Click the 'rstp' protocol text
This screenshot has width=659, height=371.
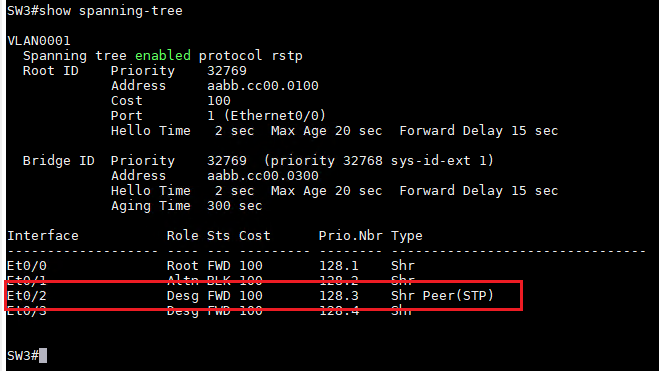(x=287, y=56)
